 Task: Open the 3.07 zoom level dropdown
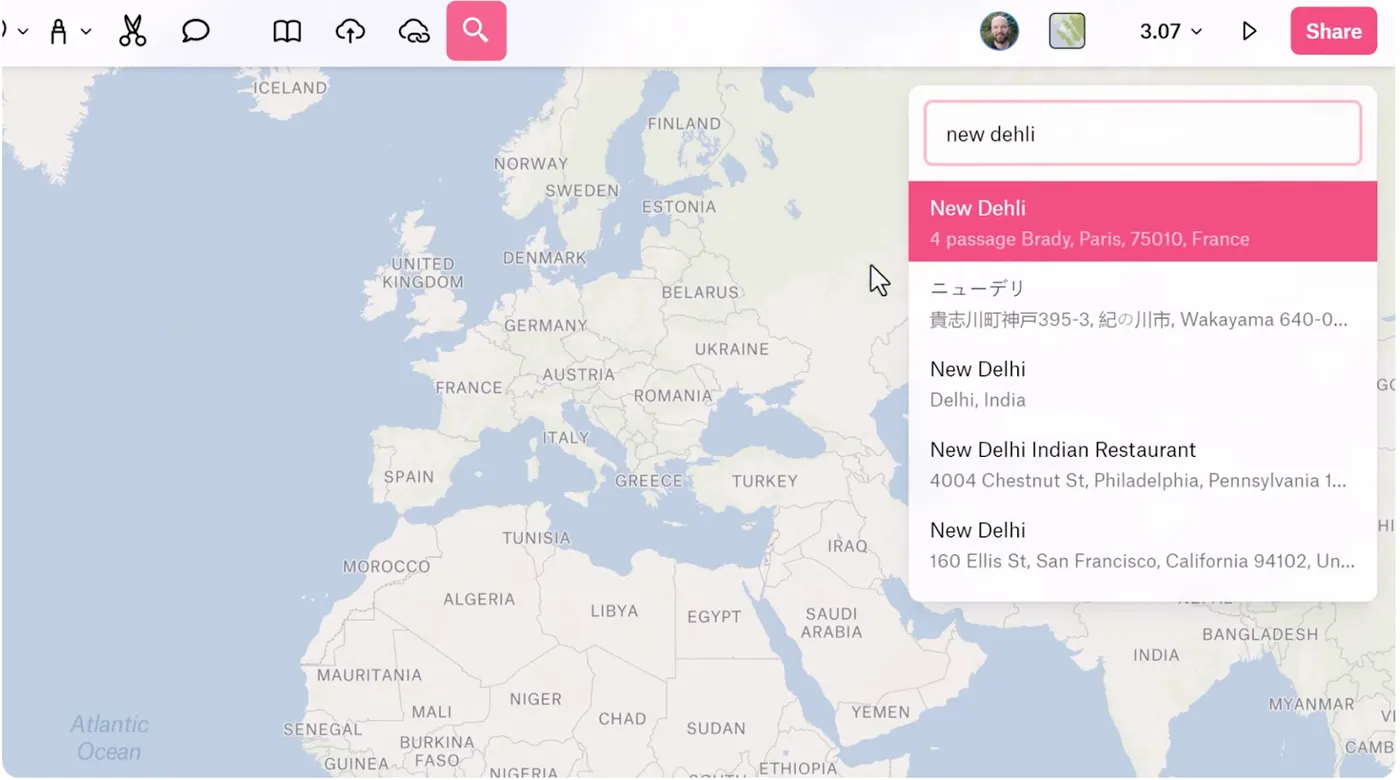click(x=1170, y=31)
